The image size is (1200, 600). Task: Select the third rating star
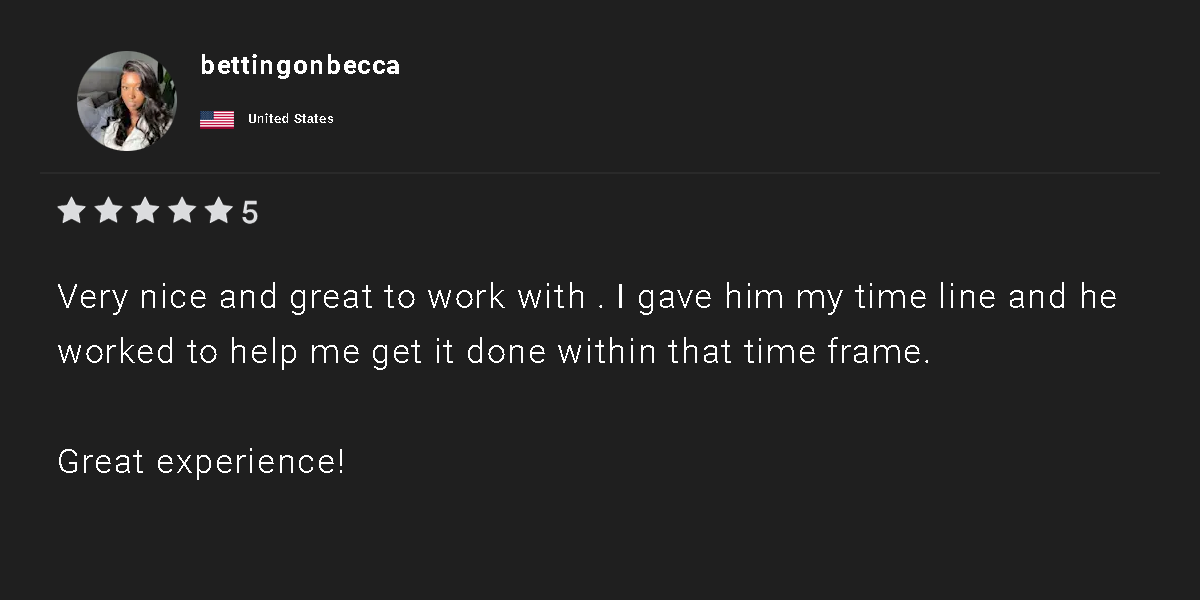point(145,211)
